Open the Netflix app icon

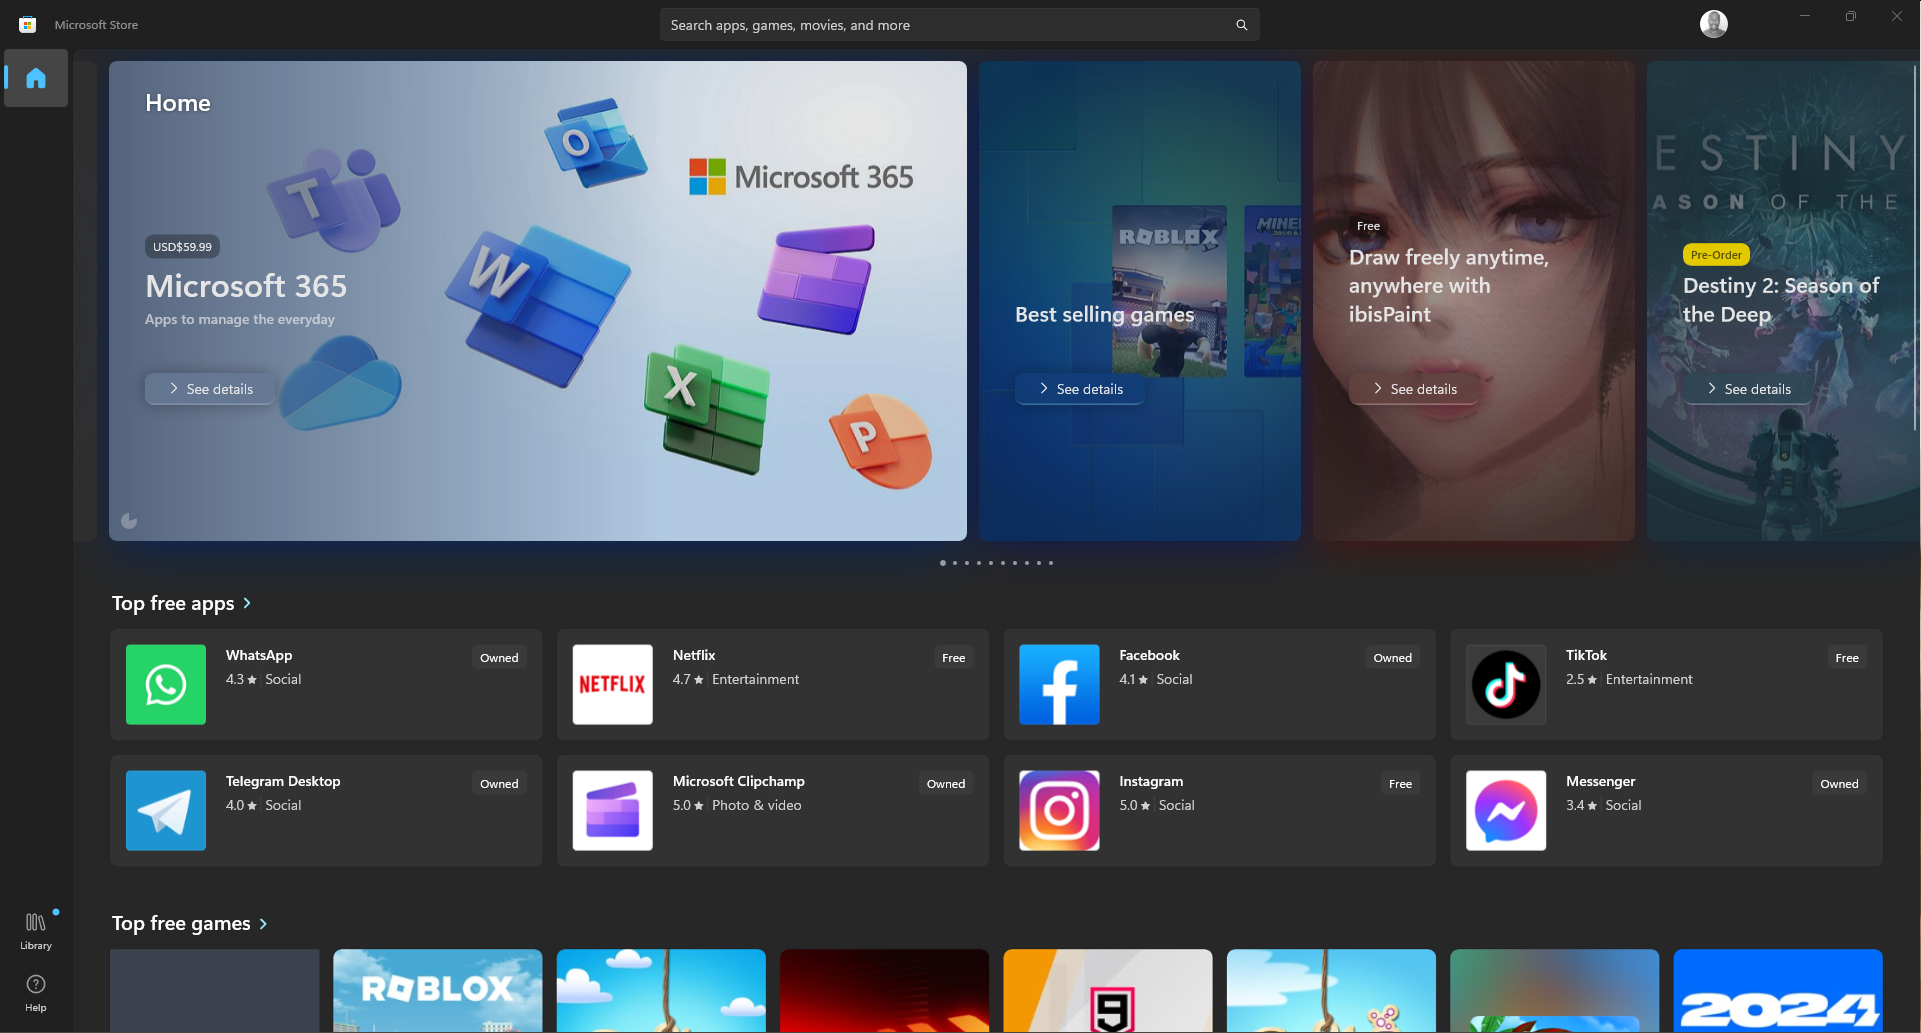click(x=612, y=685)
